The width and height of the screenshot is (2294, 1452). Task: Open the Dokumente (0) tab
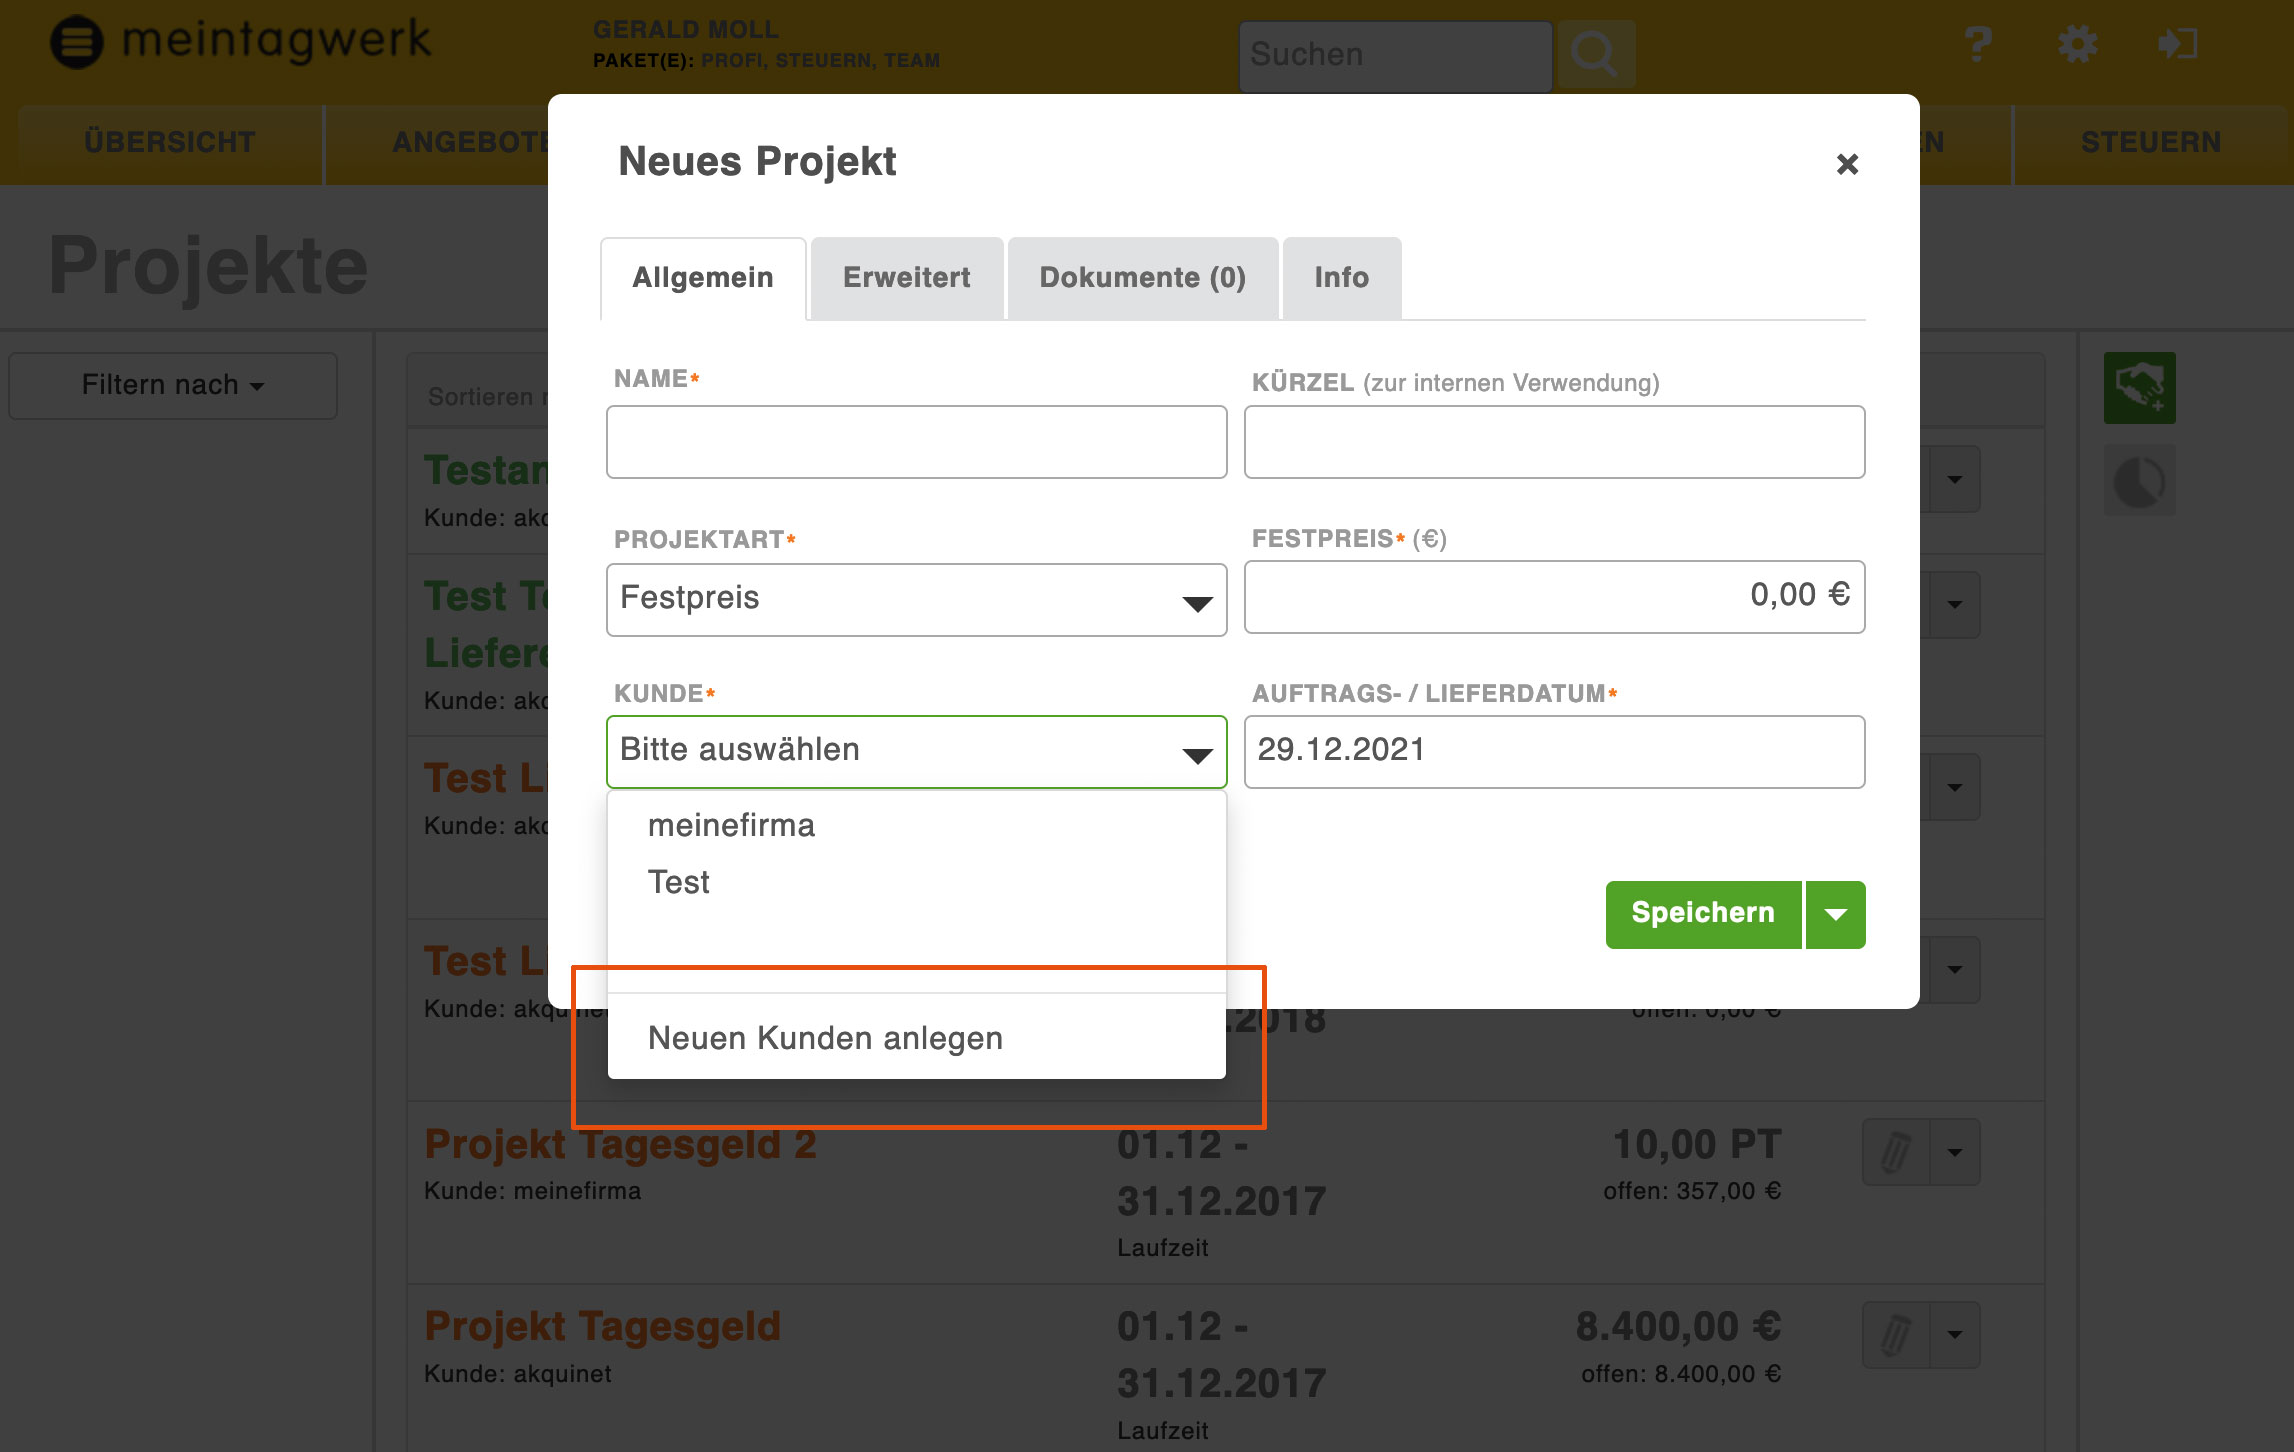click(x=1142, y=278)
